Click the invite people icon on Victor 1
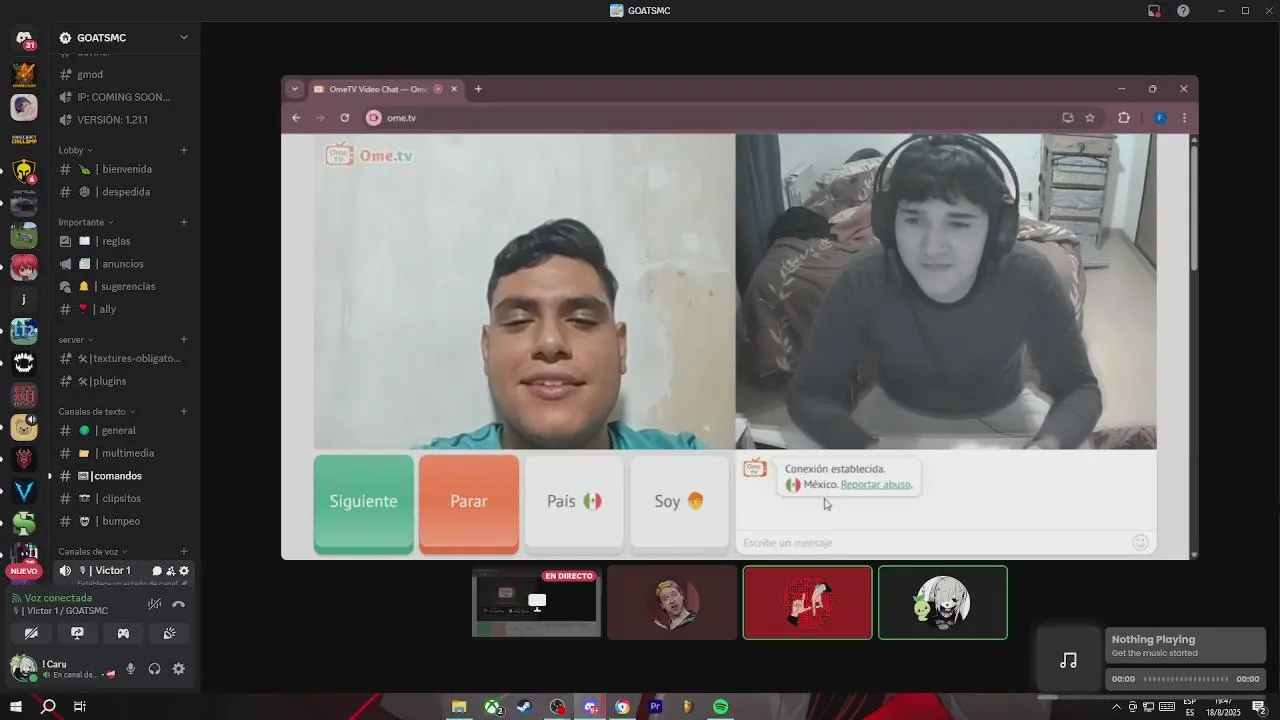The height and width of the screenshot is (720, 1280). 170,571
